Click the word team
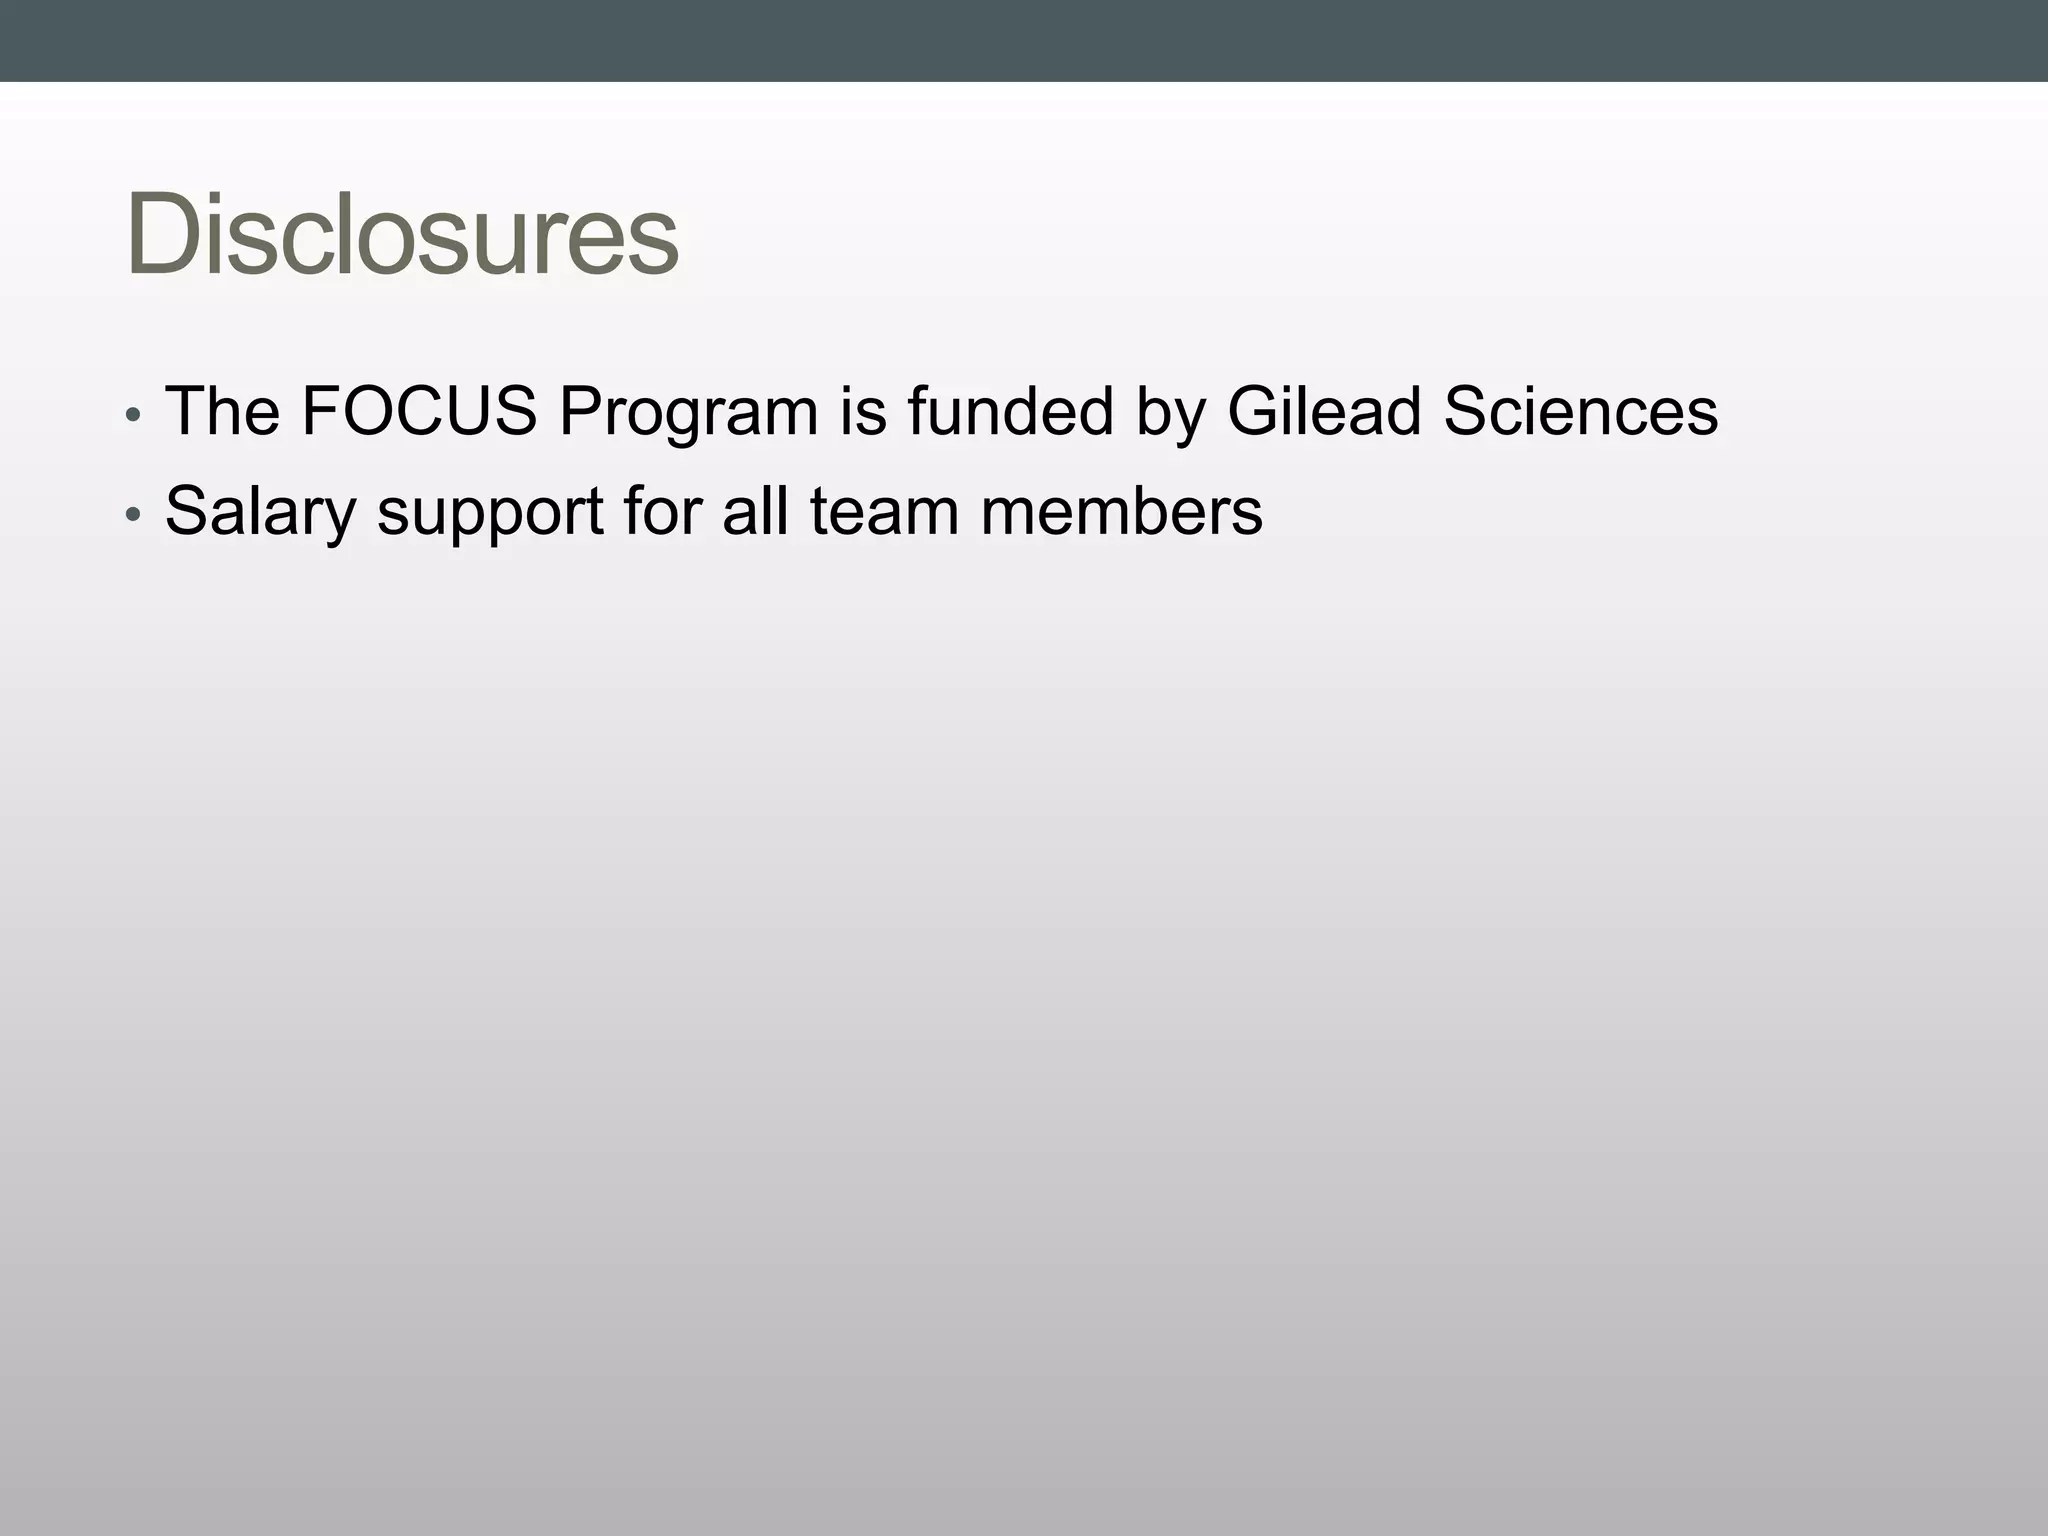The image size is (2048, 1536). (x=885, y=513)
